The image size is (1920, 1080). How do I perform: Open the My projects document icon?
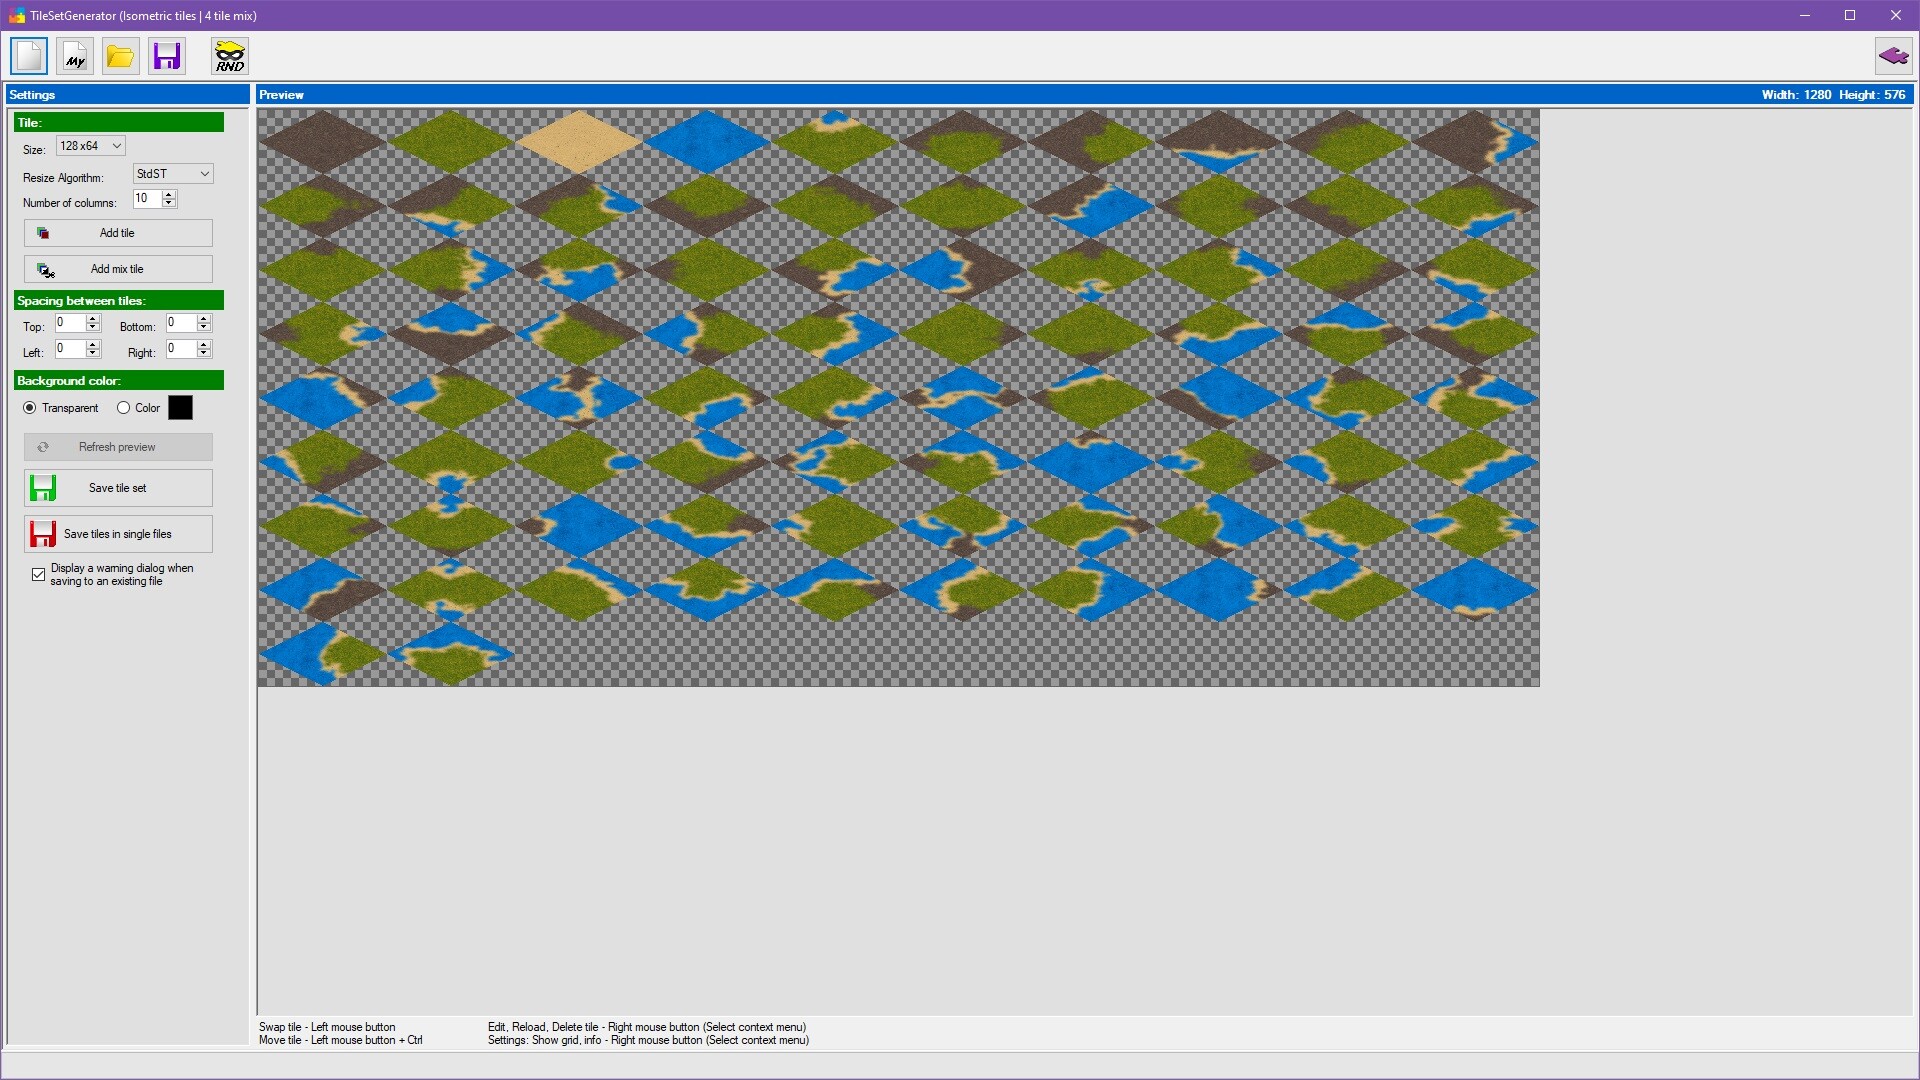[x=74, y=56]
